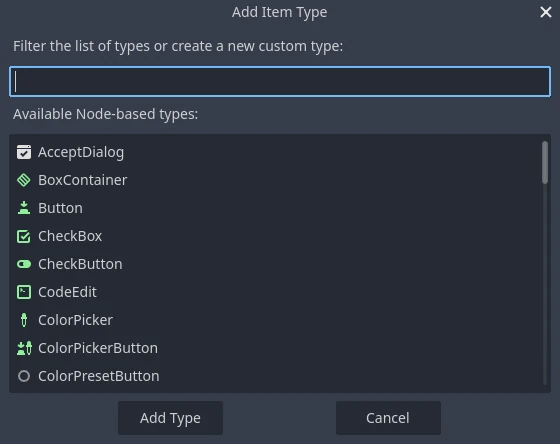The height and width of the screenshot is (444, 560).
Task: Select BoxContainer type label
Action: point(82,180)
